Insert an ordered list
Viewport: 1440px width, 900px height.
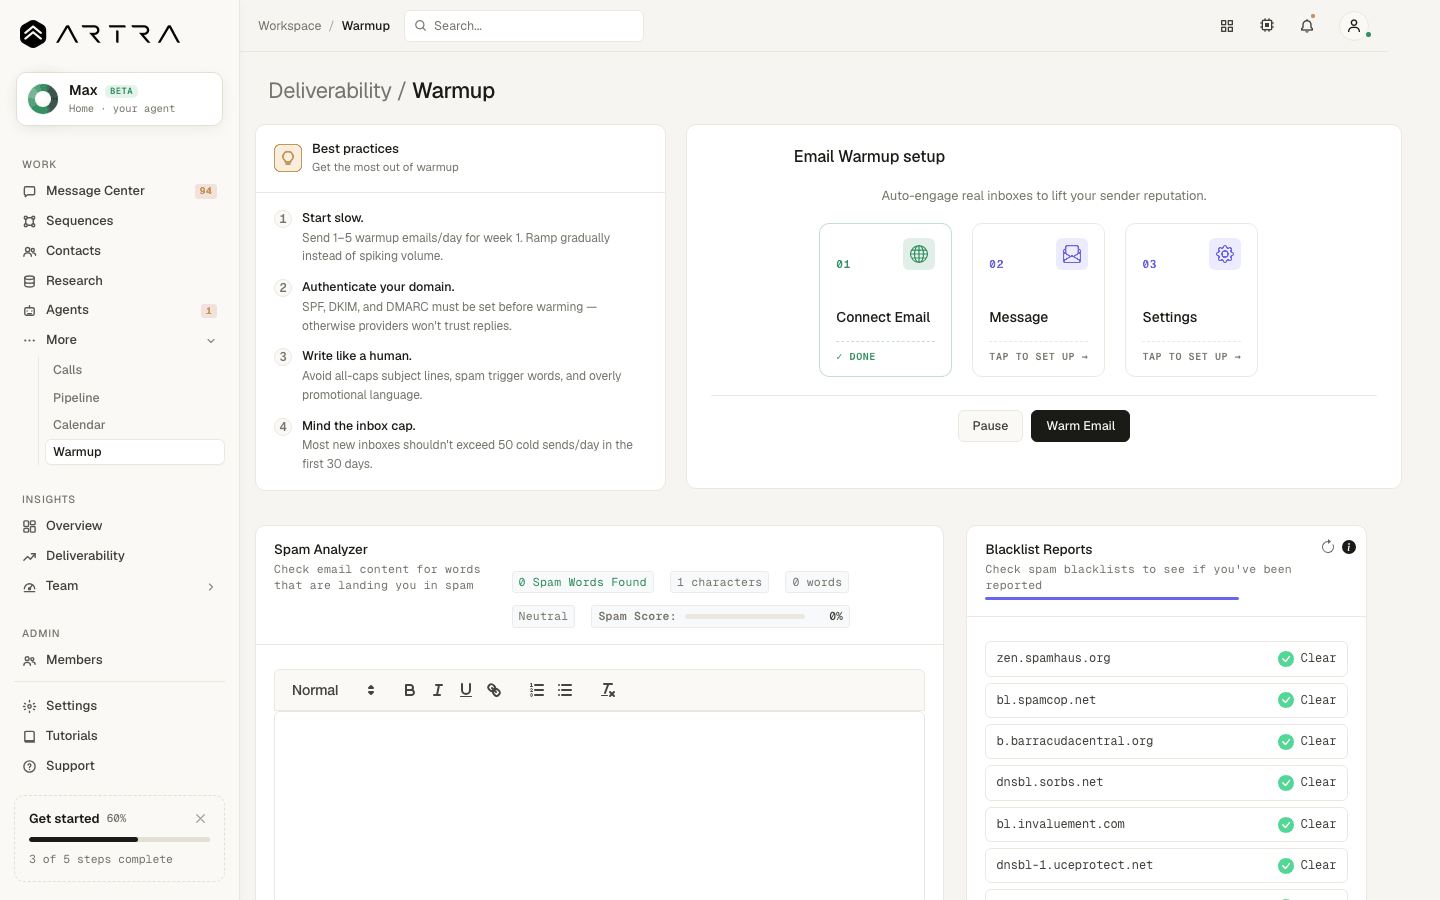coord(537,690)
